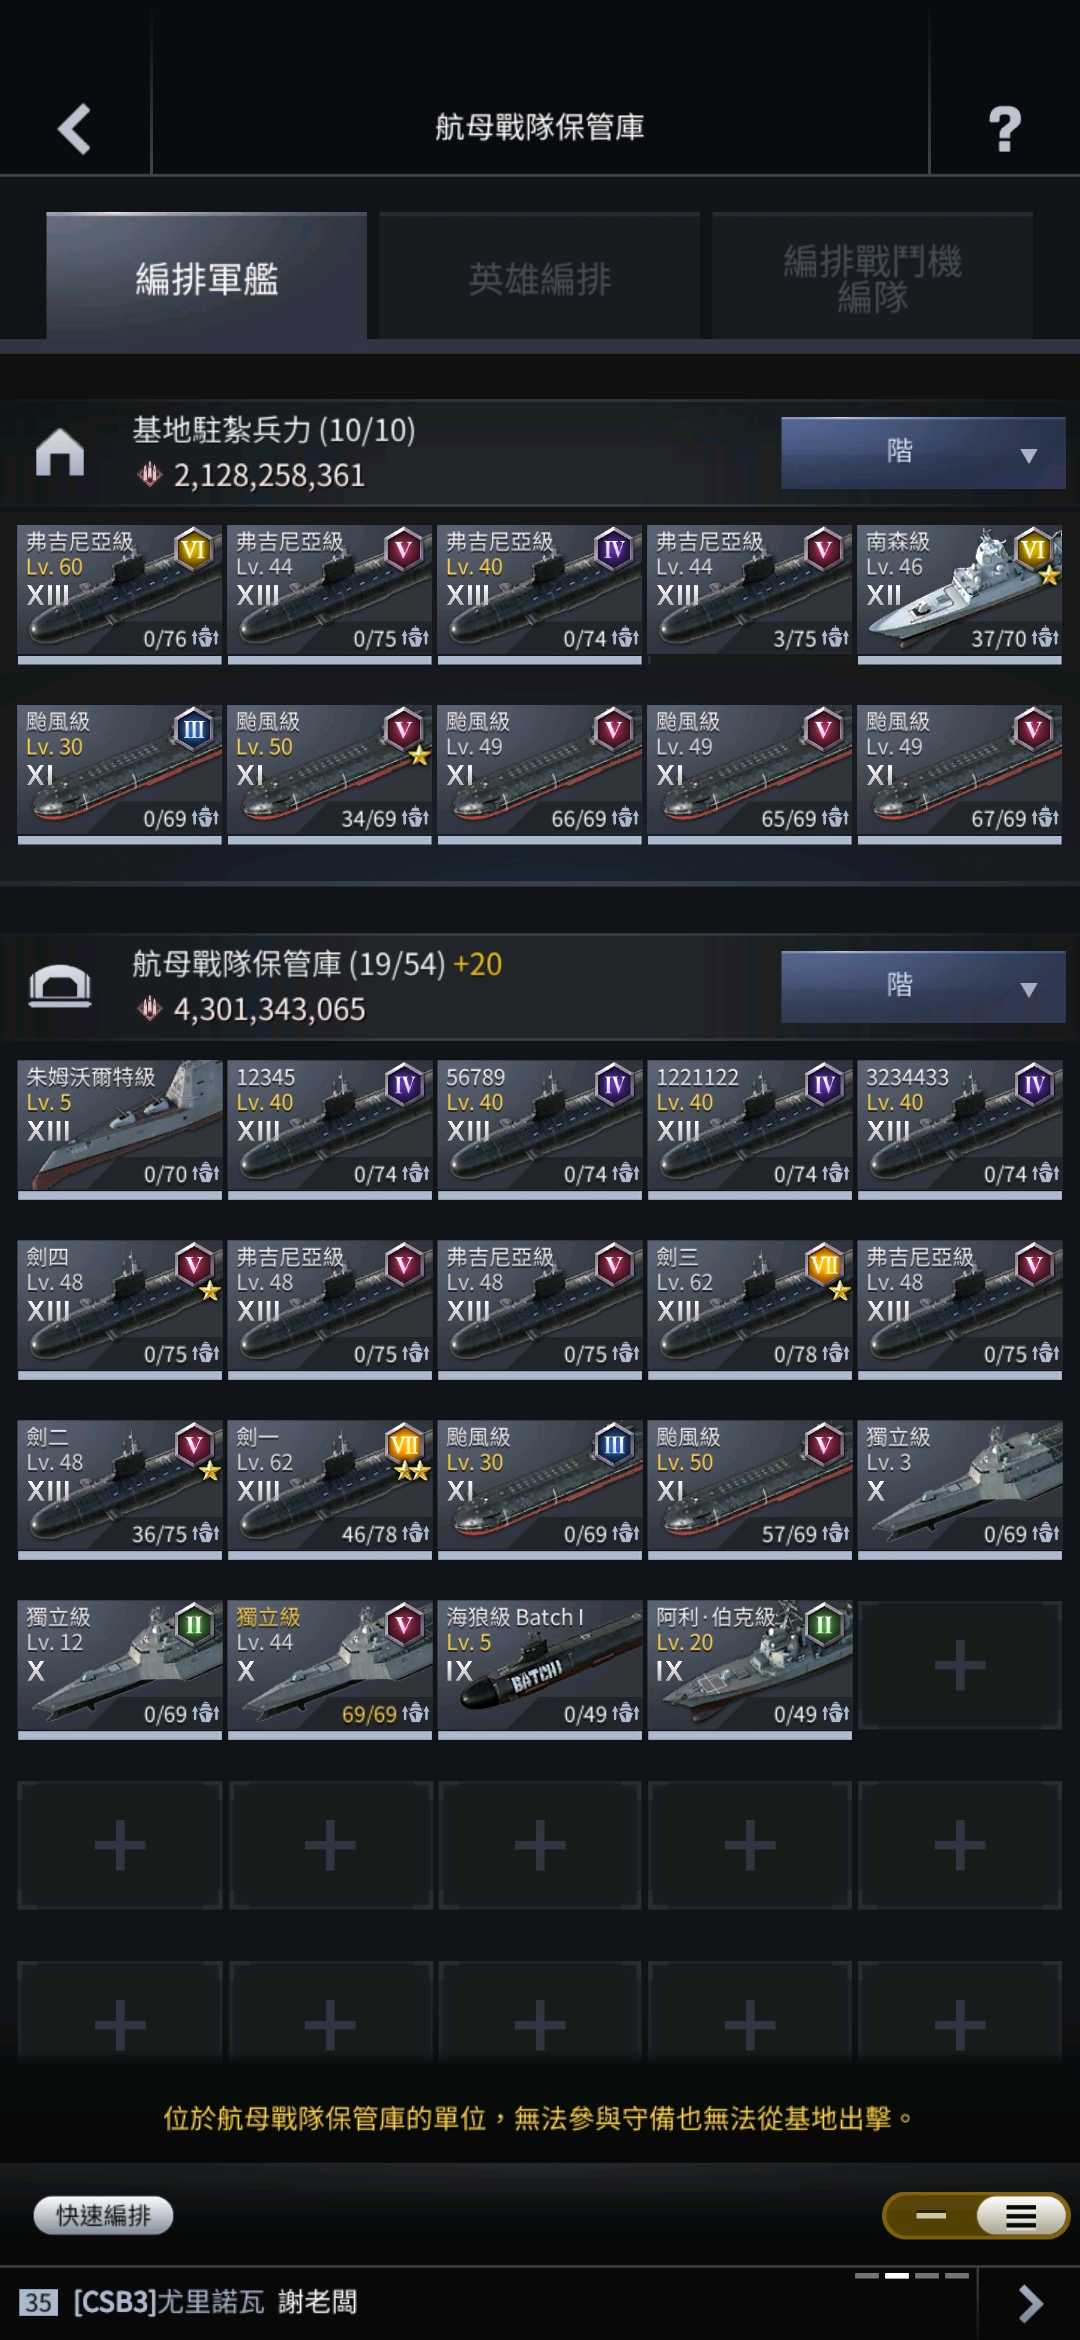1080x2340 pixels.
Task: Click the 快速編排 button
Action: tap(103, 2215)
